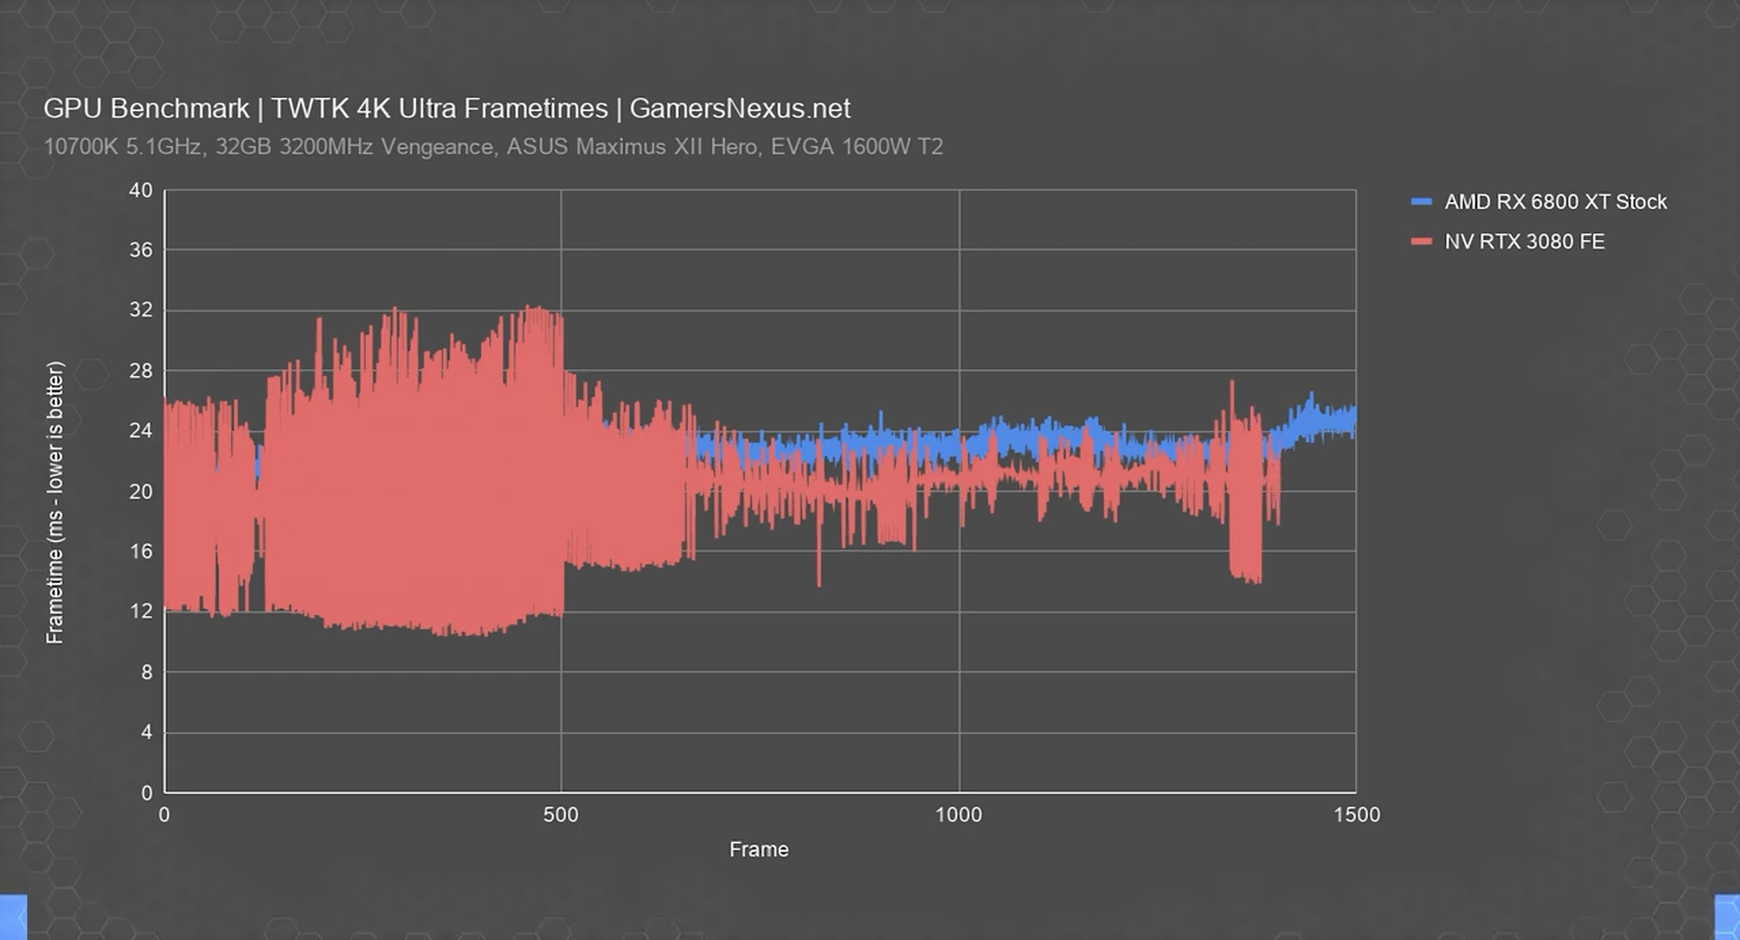Click the red NV RTX 3080 FE legend swatch

coord(1421,242)
